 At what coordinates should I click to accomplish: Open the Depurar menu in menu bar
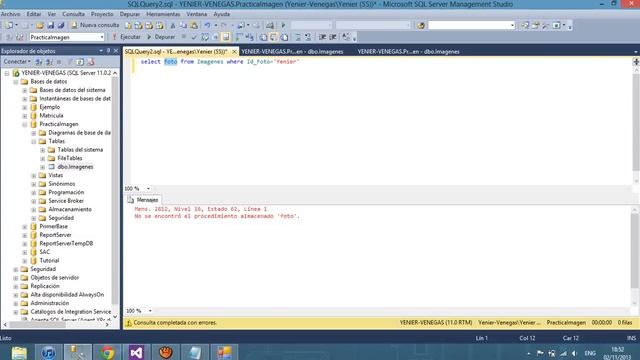[x=130, y=14]
